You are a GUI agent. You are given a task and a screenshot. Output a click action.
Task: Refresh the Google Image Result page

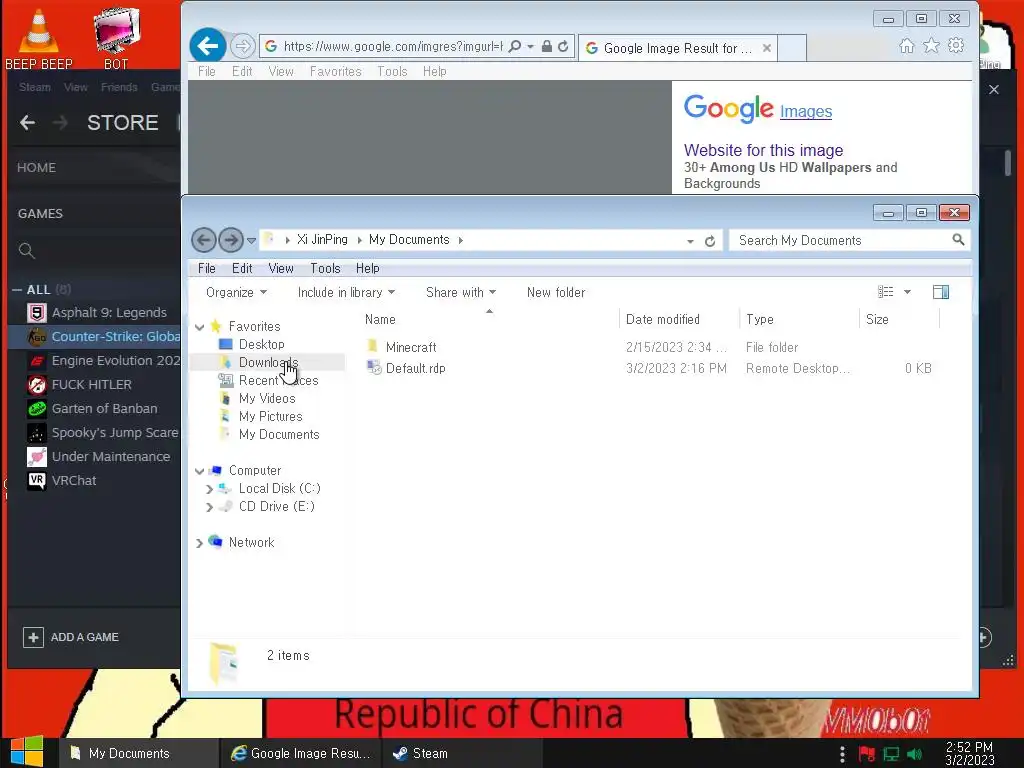pyautogui.click(x=563, y=46)
